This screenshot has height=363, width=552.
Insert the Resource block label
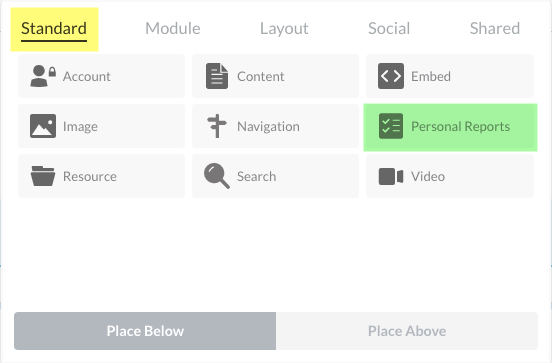pyautogui.click(x=90, y=176)
